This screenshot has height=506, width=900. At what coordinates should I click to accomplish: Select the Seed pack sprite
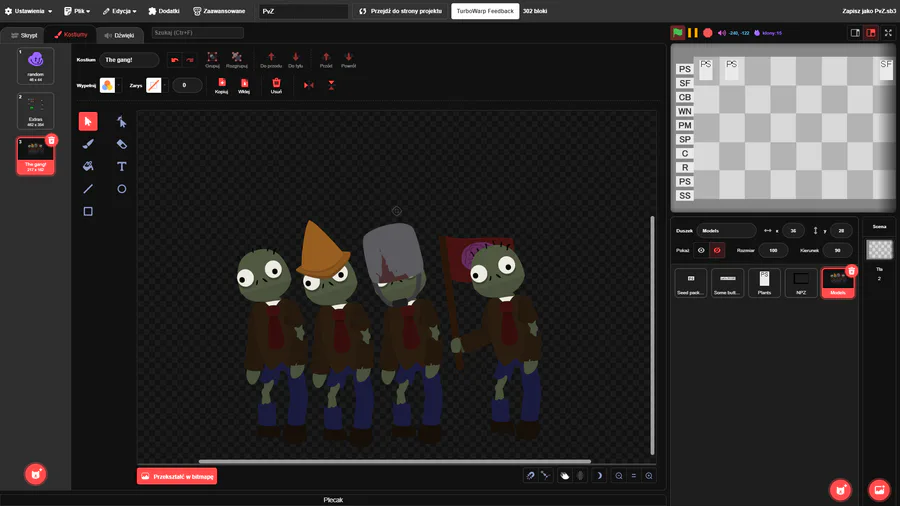tap(690, 283)
